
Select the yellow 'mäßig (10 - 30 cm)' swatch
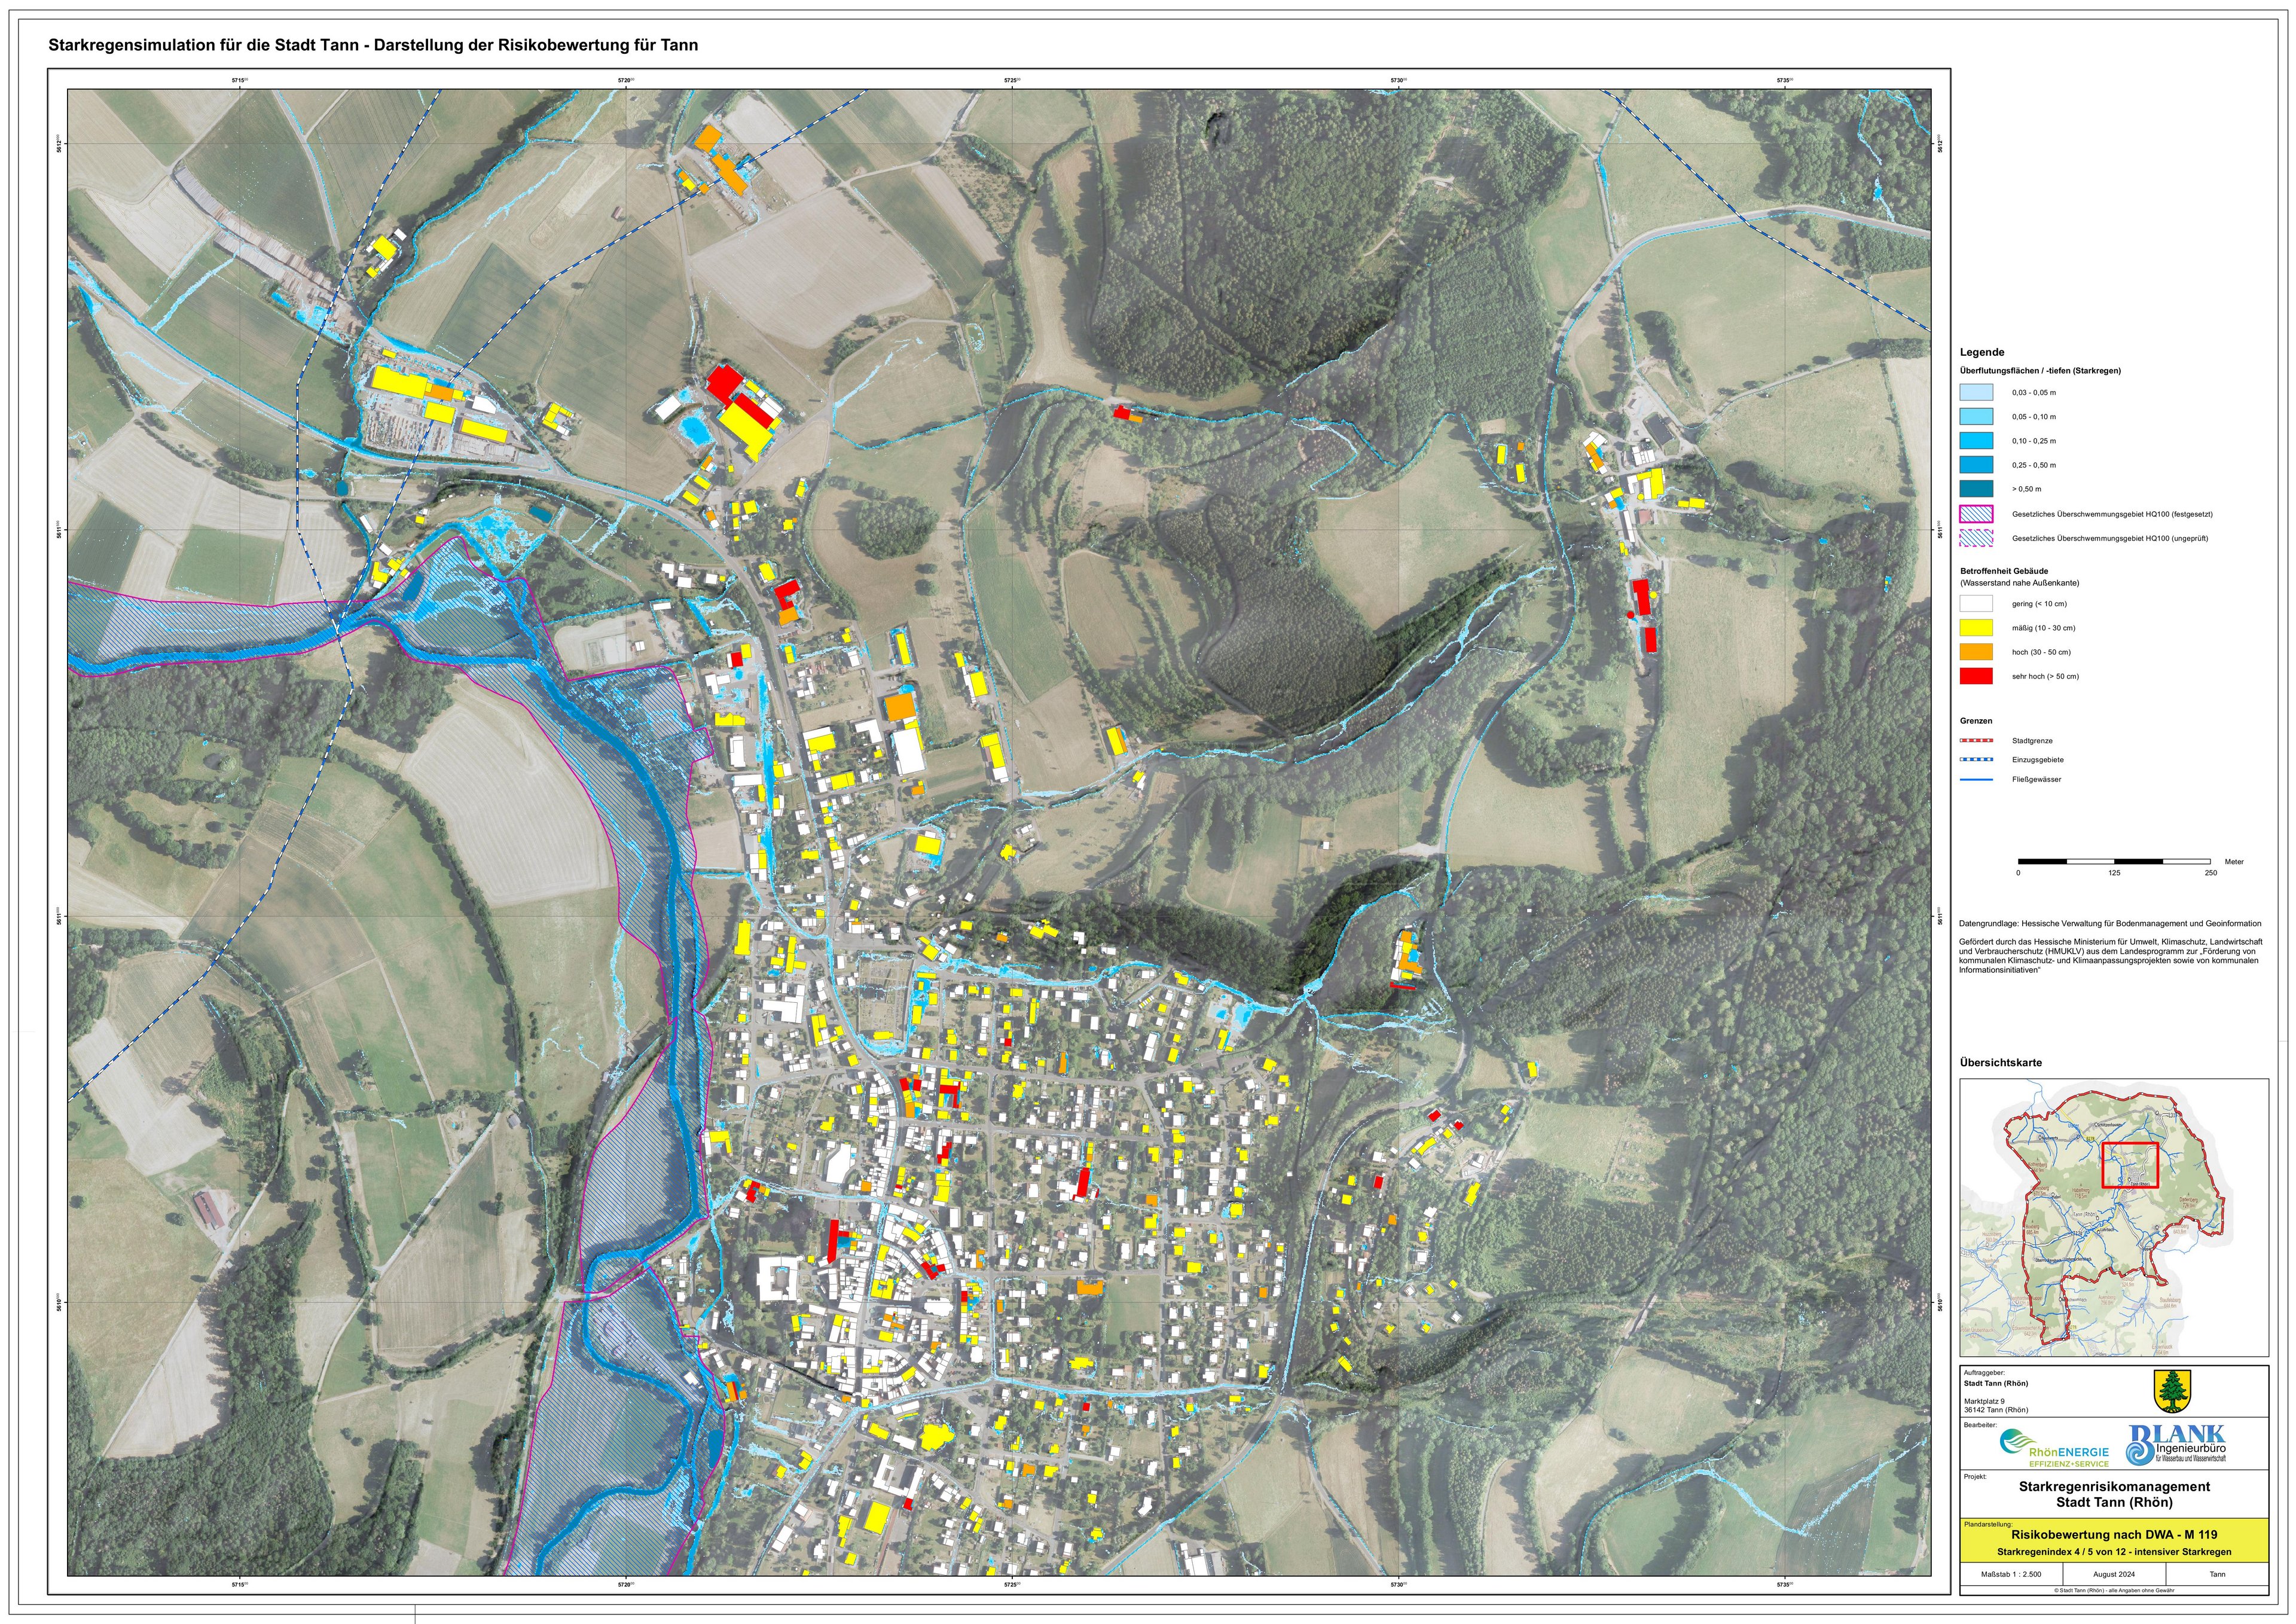[1976, 628]
